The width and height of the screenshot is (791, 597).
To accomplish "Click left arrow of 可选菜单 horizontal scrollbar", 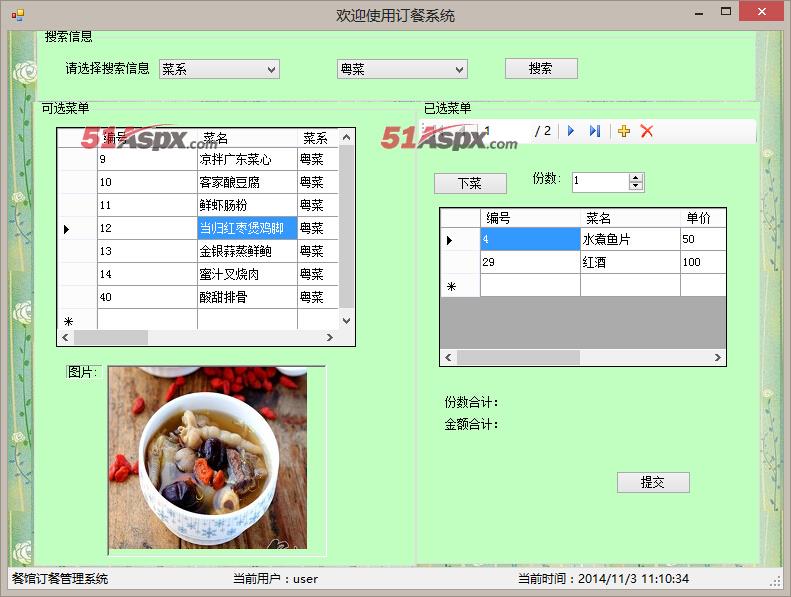I will pos(65,337).
